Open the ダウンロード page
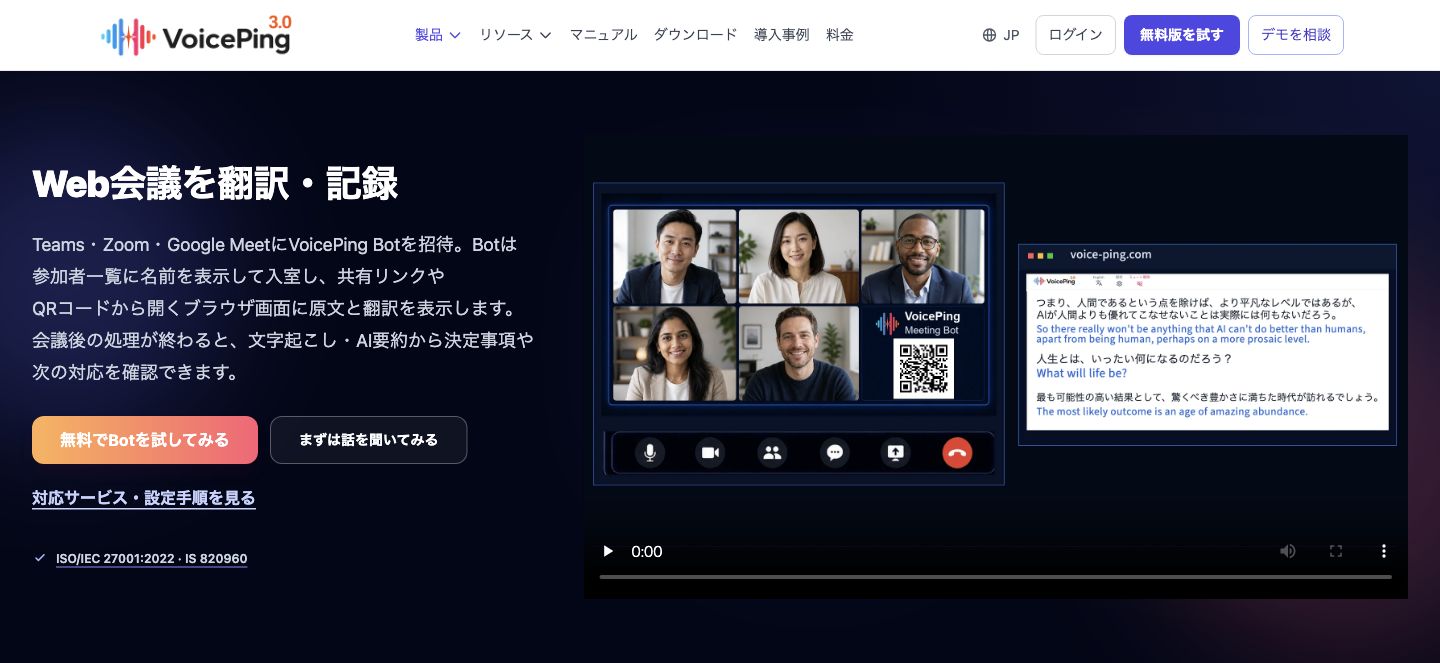The height and width of the screenshot is (663, 1440). (x=695, y=35)
